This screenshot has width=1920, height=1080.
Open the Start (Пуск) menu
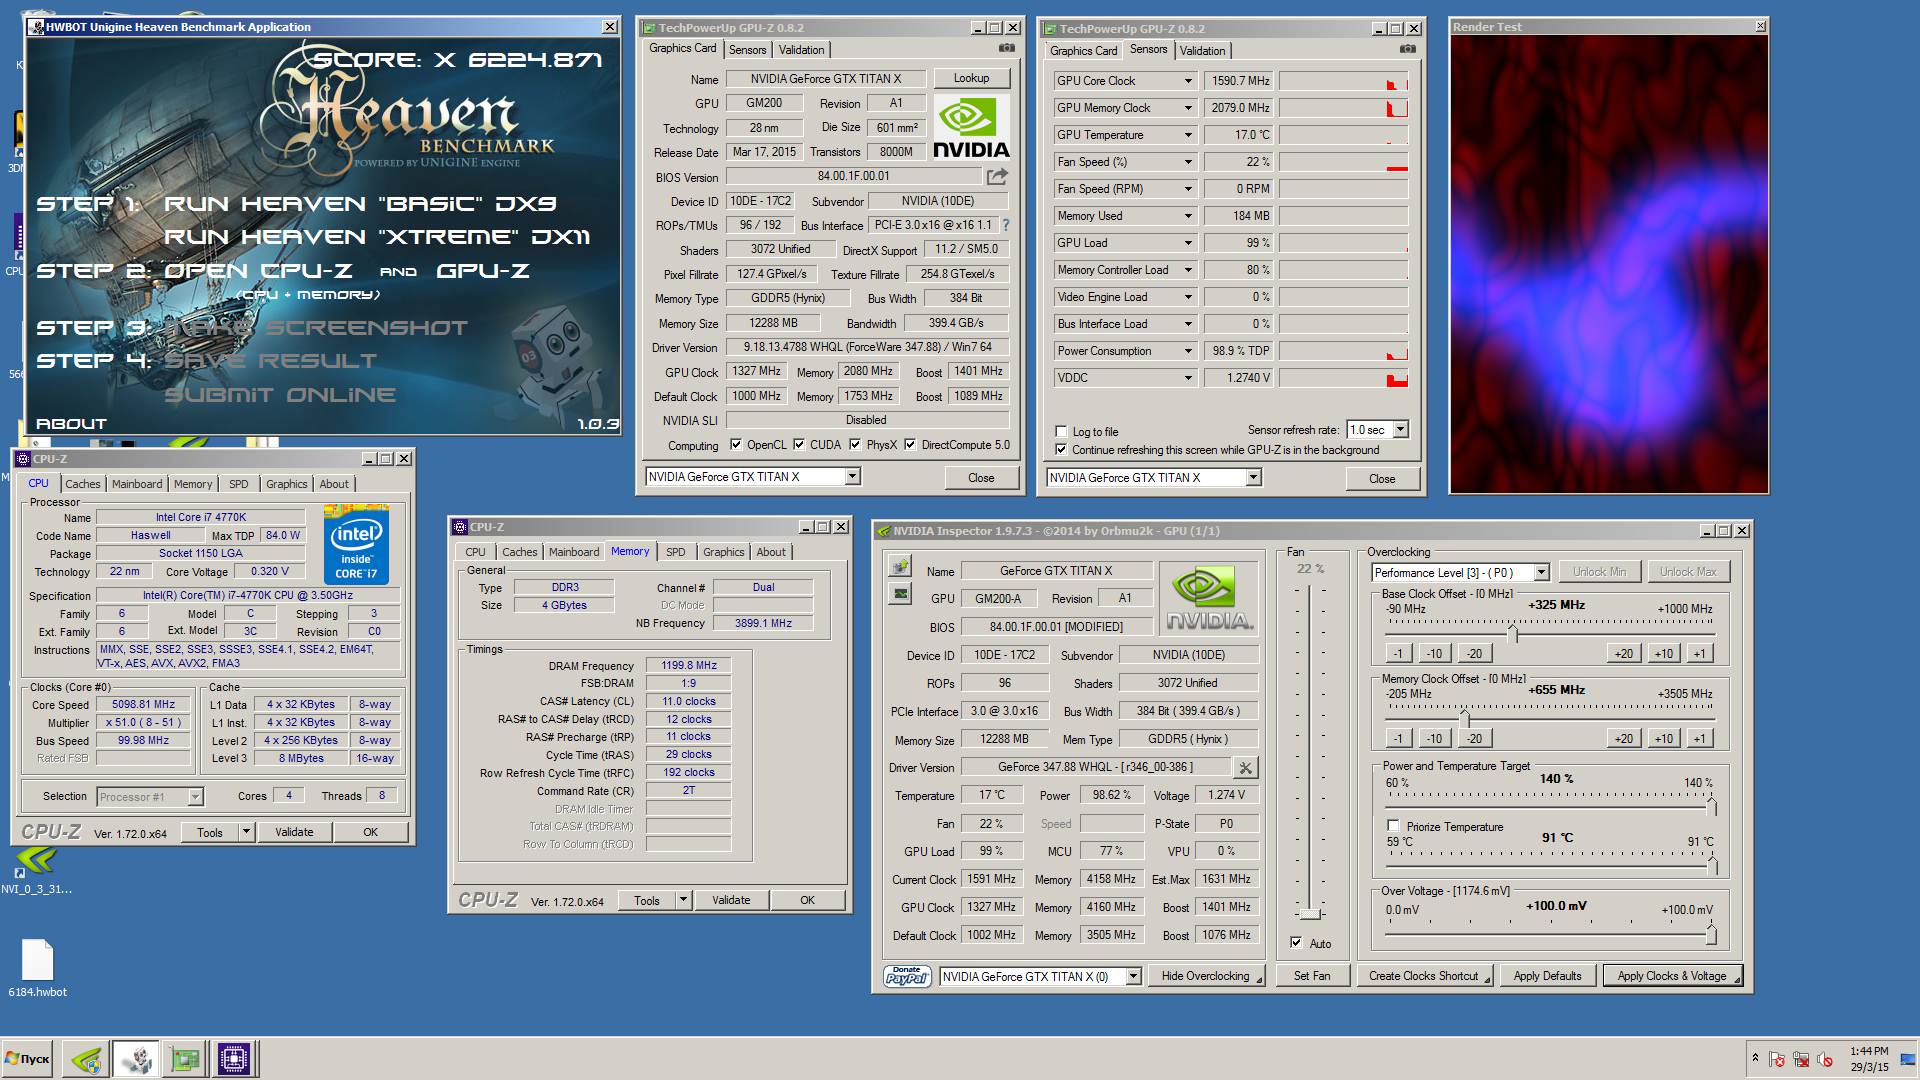[x=28, y=1058]
